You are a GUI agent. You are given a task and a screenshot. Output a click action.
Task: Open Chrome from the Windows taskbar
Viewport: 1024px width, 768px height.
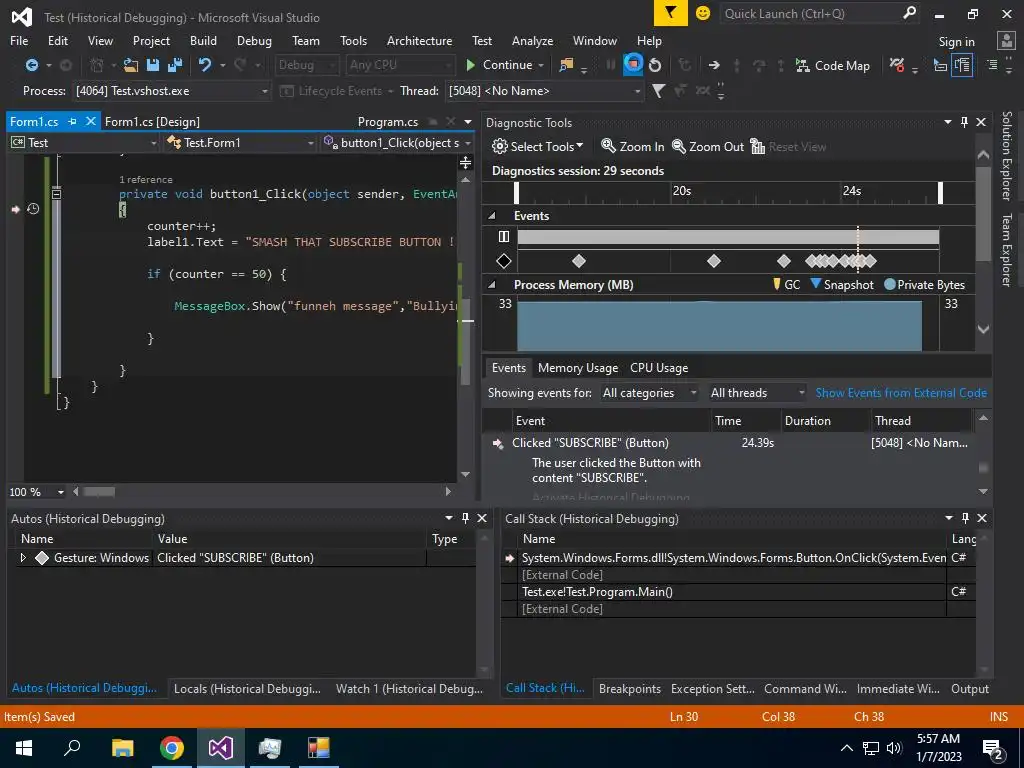click(x=171, y=748)
